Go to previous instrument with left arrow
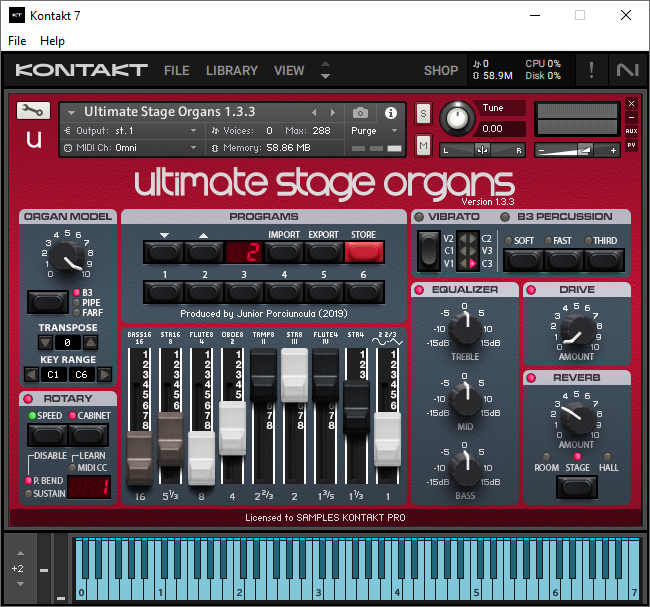 coord(314,112)
